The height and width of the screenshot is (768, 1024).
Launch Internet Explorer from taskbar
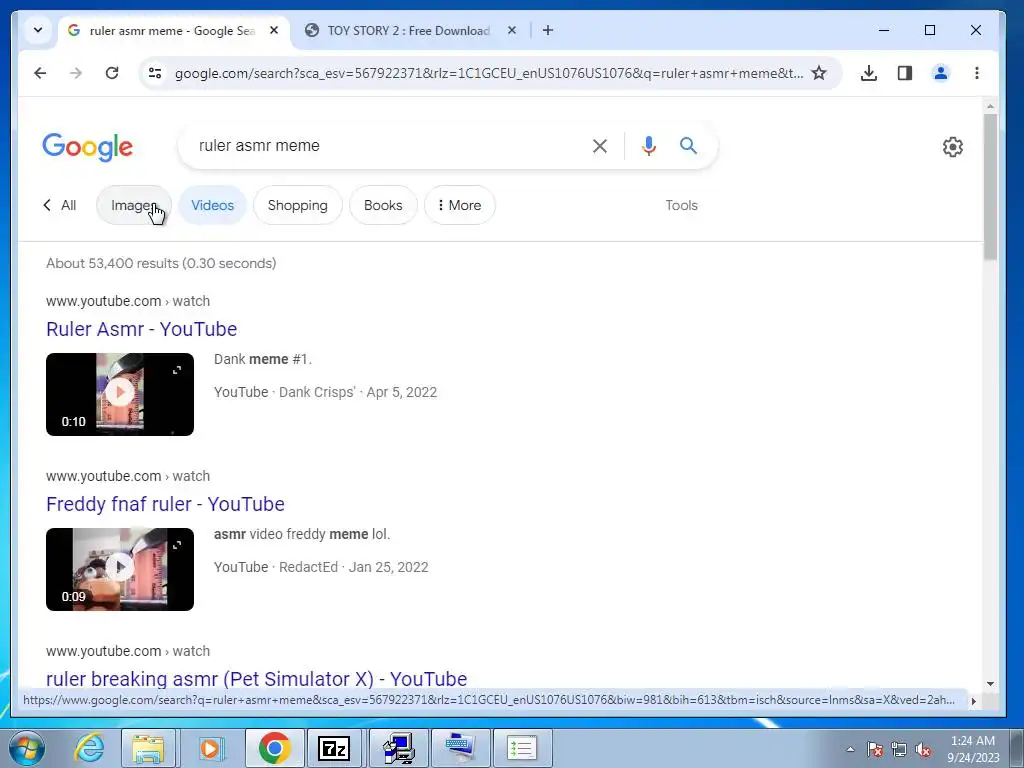click(x=89, y=748)
